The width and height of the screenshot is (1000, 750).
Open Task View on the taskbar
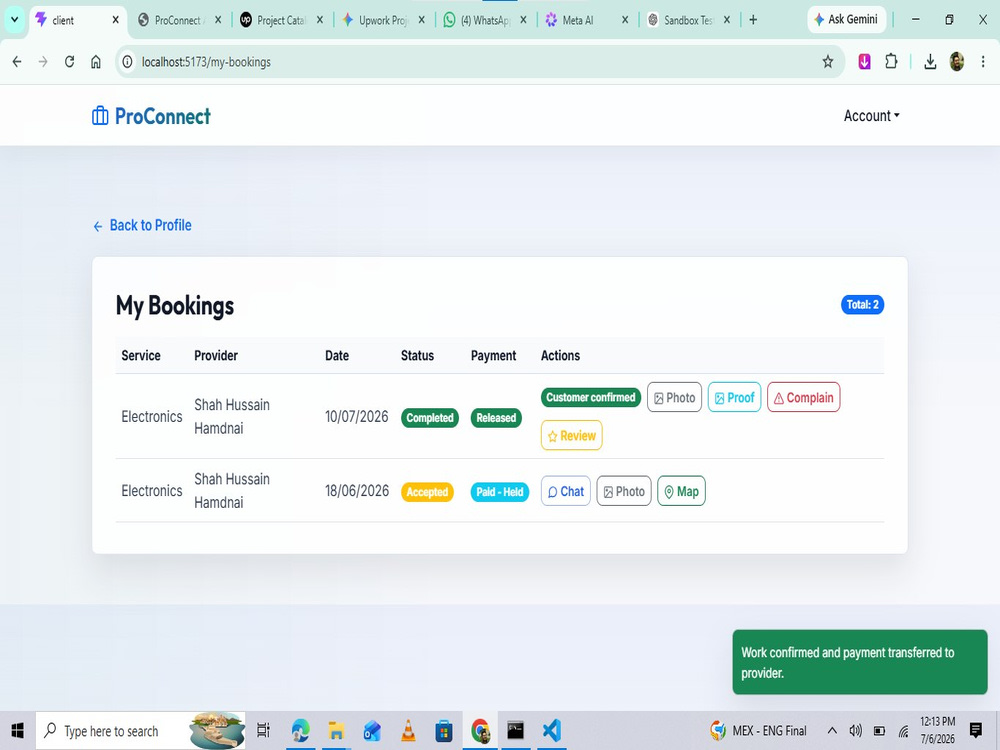pyautogui.click(x=263, y=731)
